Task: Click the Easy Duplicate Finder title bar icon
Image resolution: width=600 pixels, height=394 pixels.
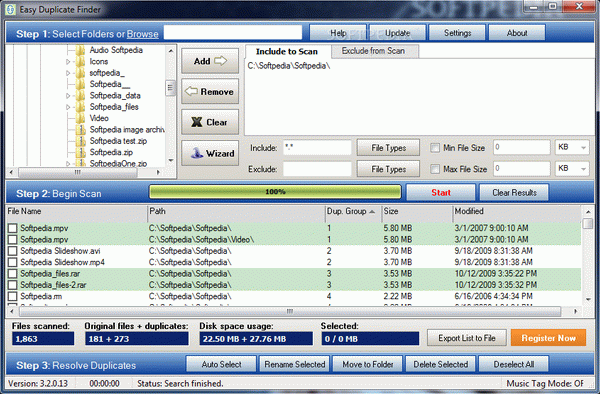Action: point(10,9)
